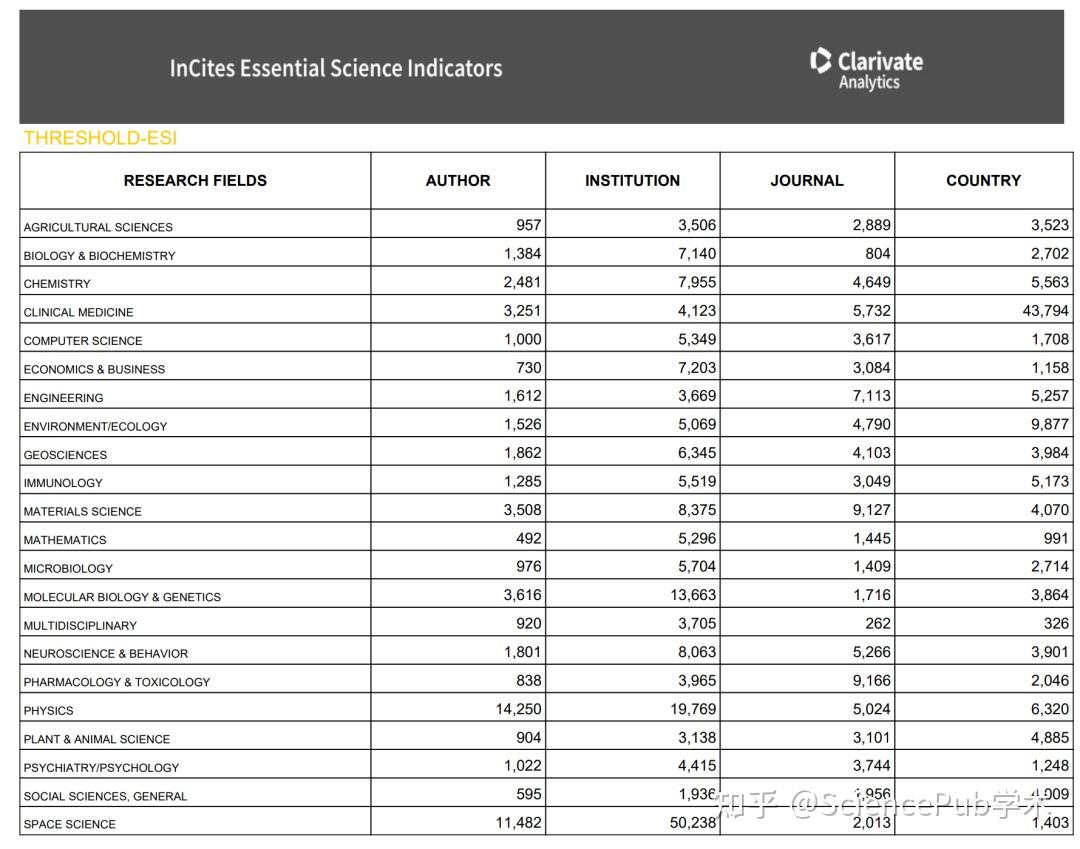Click the Physics author value 14,250
The height and width of the screenshot is (849, 1080).
pyautogui.click(x=518, y=709)
